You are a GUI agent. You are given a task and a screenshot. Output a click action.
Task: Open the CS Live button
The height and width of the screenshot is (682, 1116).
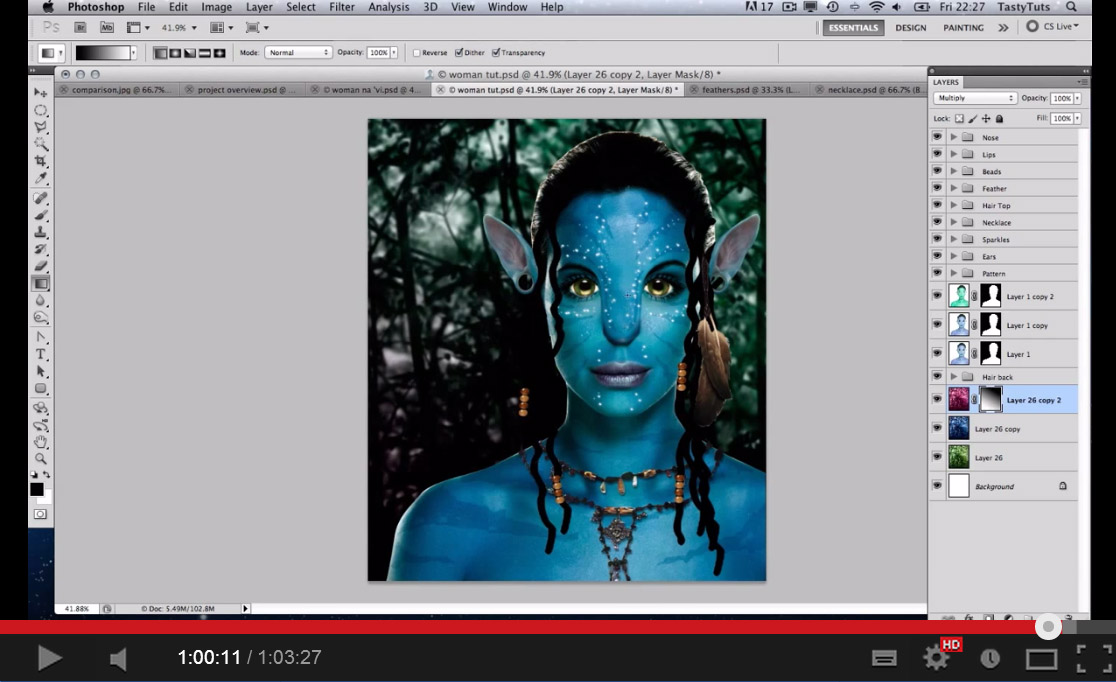[1053, 26]
